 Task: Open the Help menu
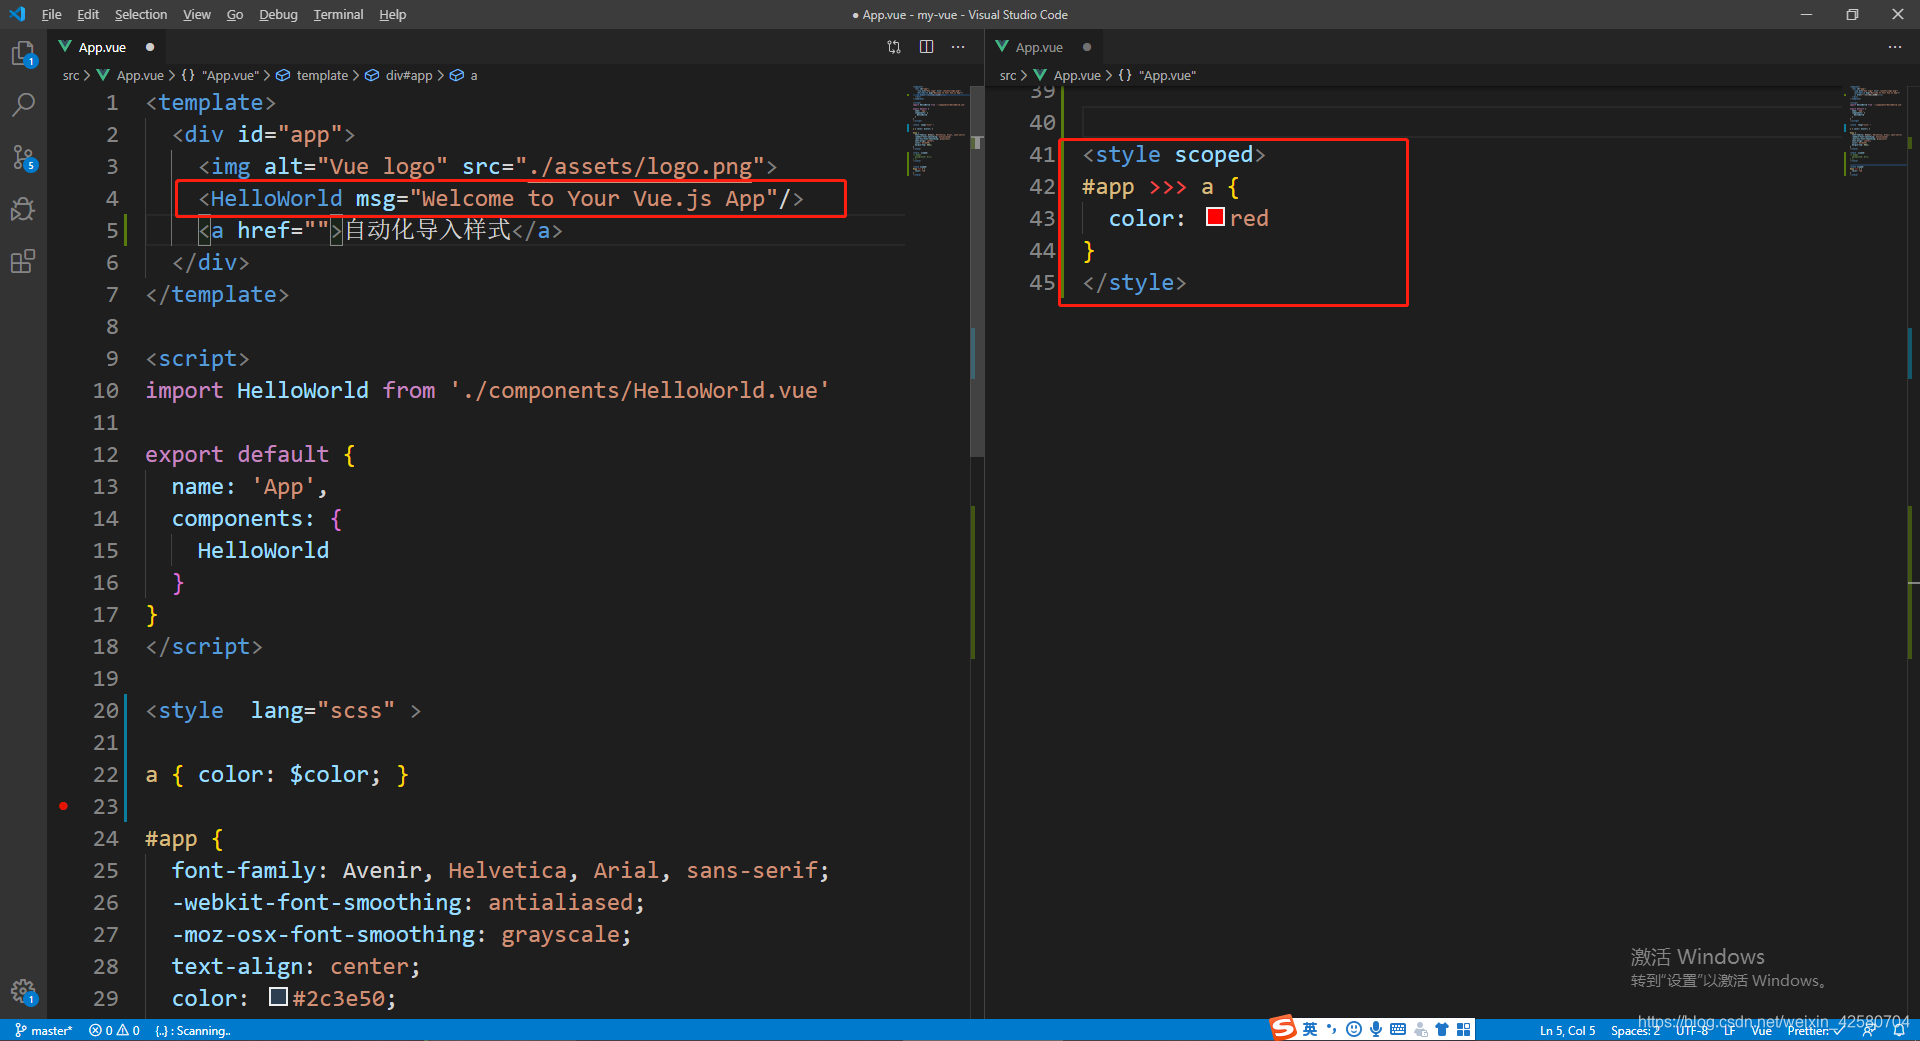tap(393, 14)
